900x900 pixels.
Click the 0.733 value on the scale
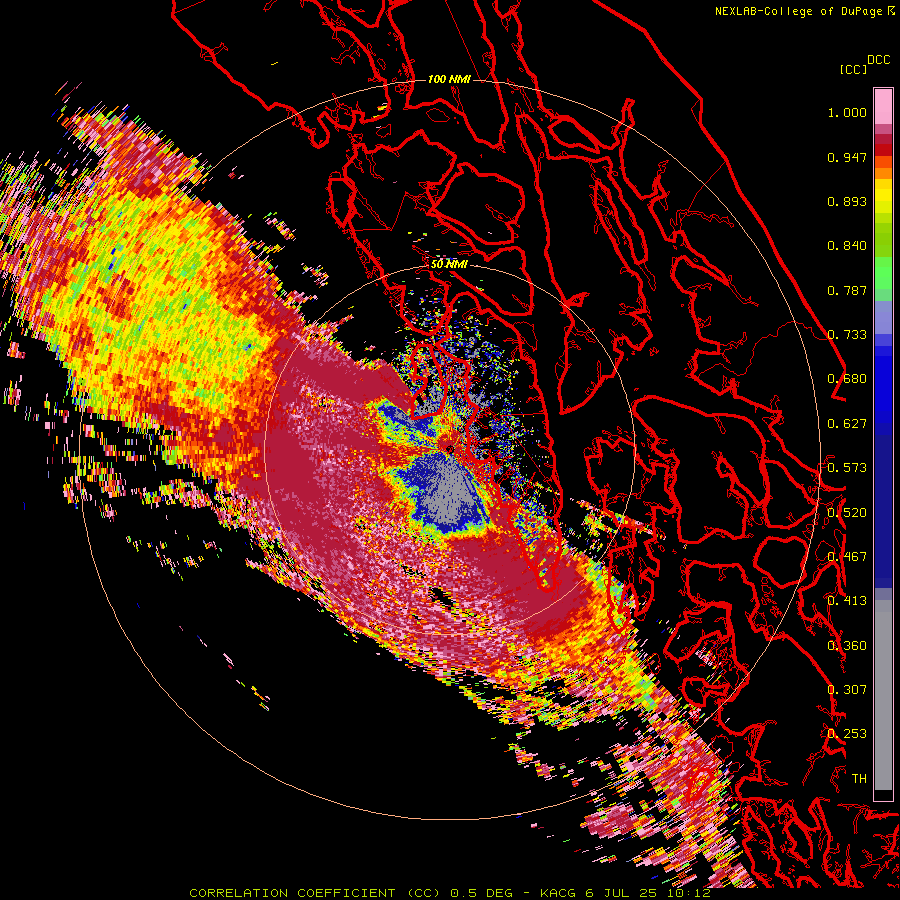pyautogui.click(x=847, y=335)
